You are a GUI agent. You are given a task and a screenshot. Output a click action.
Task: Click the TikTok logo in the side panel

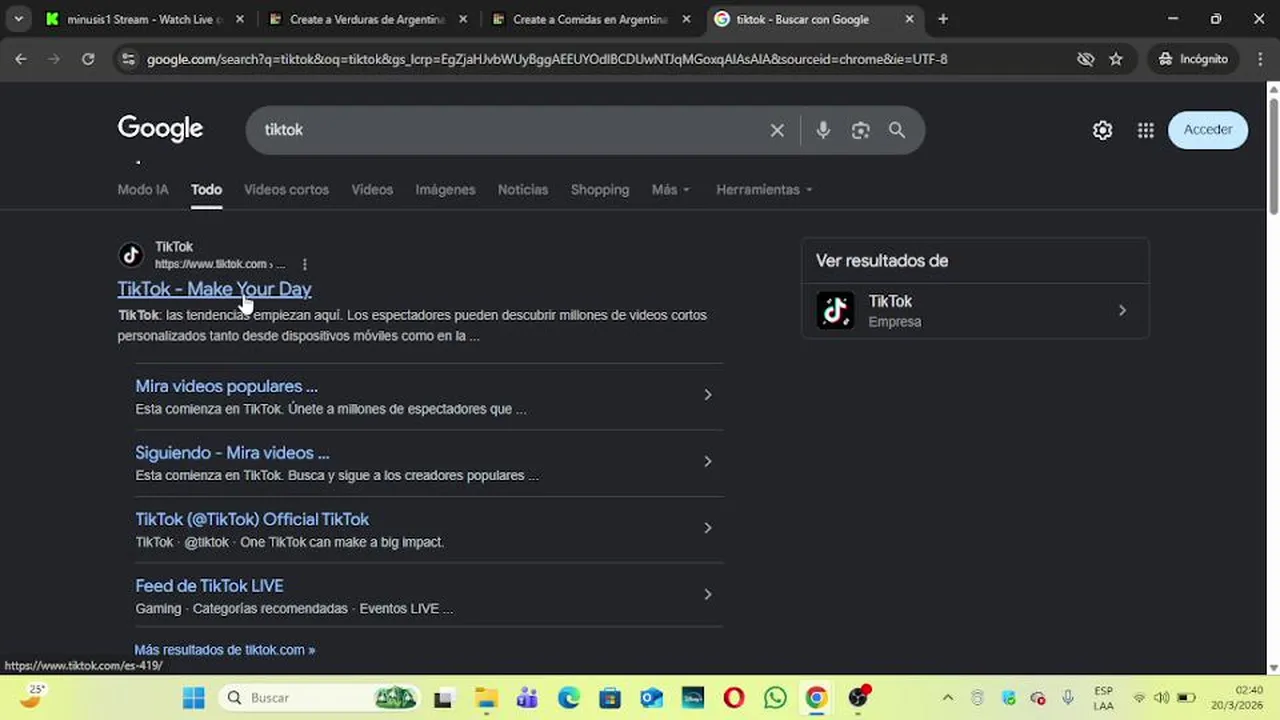click(x=835, y=310)
